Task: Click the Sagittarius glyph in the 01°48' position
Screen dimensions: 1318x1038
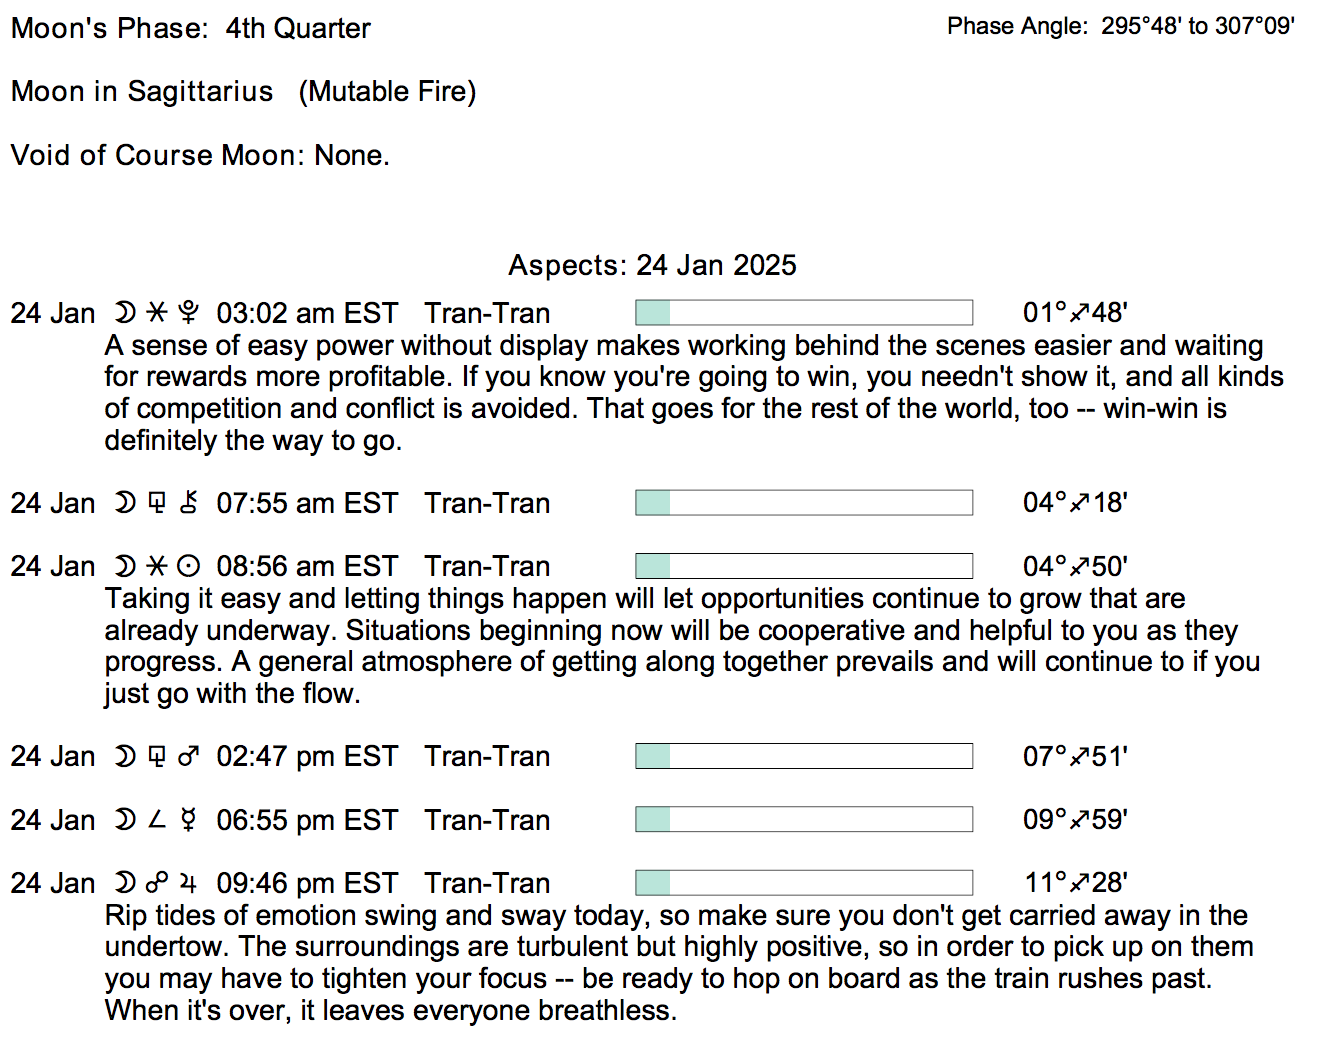Action: [x=1079, y=313]
